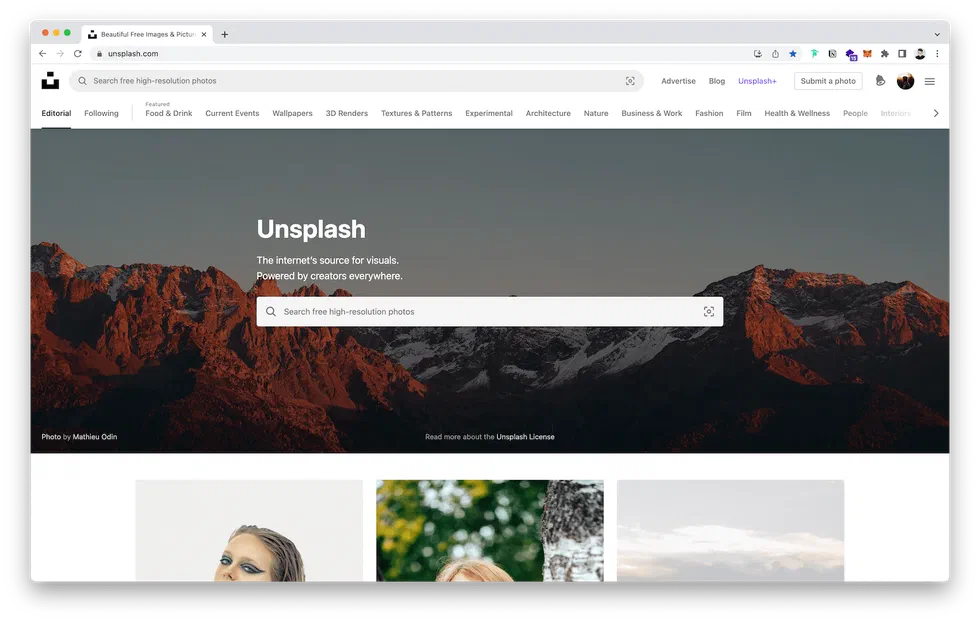Open the Blog link
This screenshot has height=622, width=980.
[x=717, y=81]
